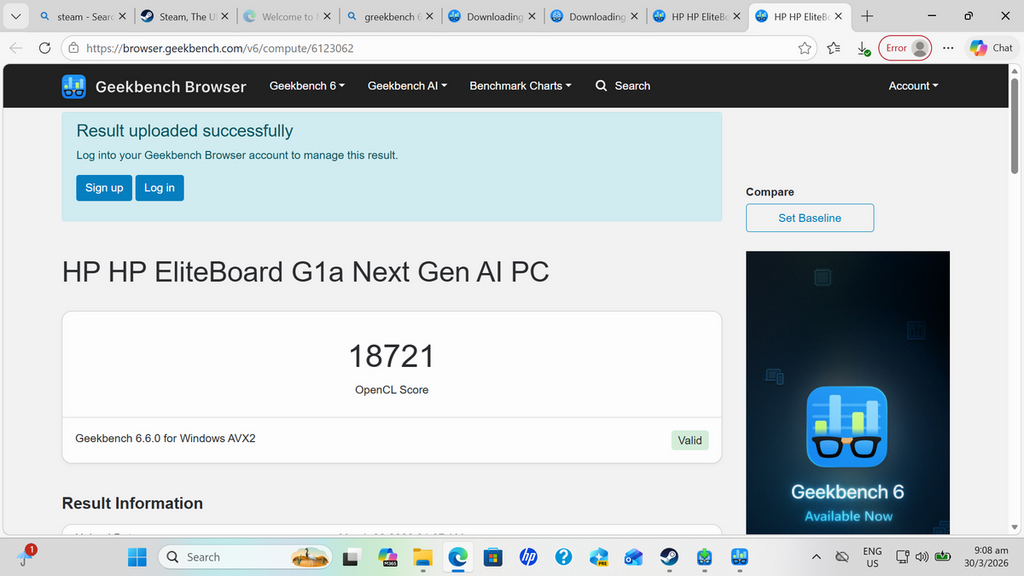Open the browser downloads icon
This screenshot has height=576, width=1024.
863,48
